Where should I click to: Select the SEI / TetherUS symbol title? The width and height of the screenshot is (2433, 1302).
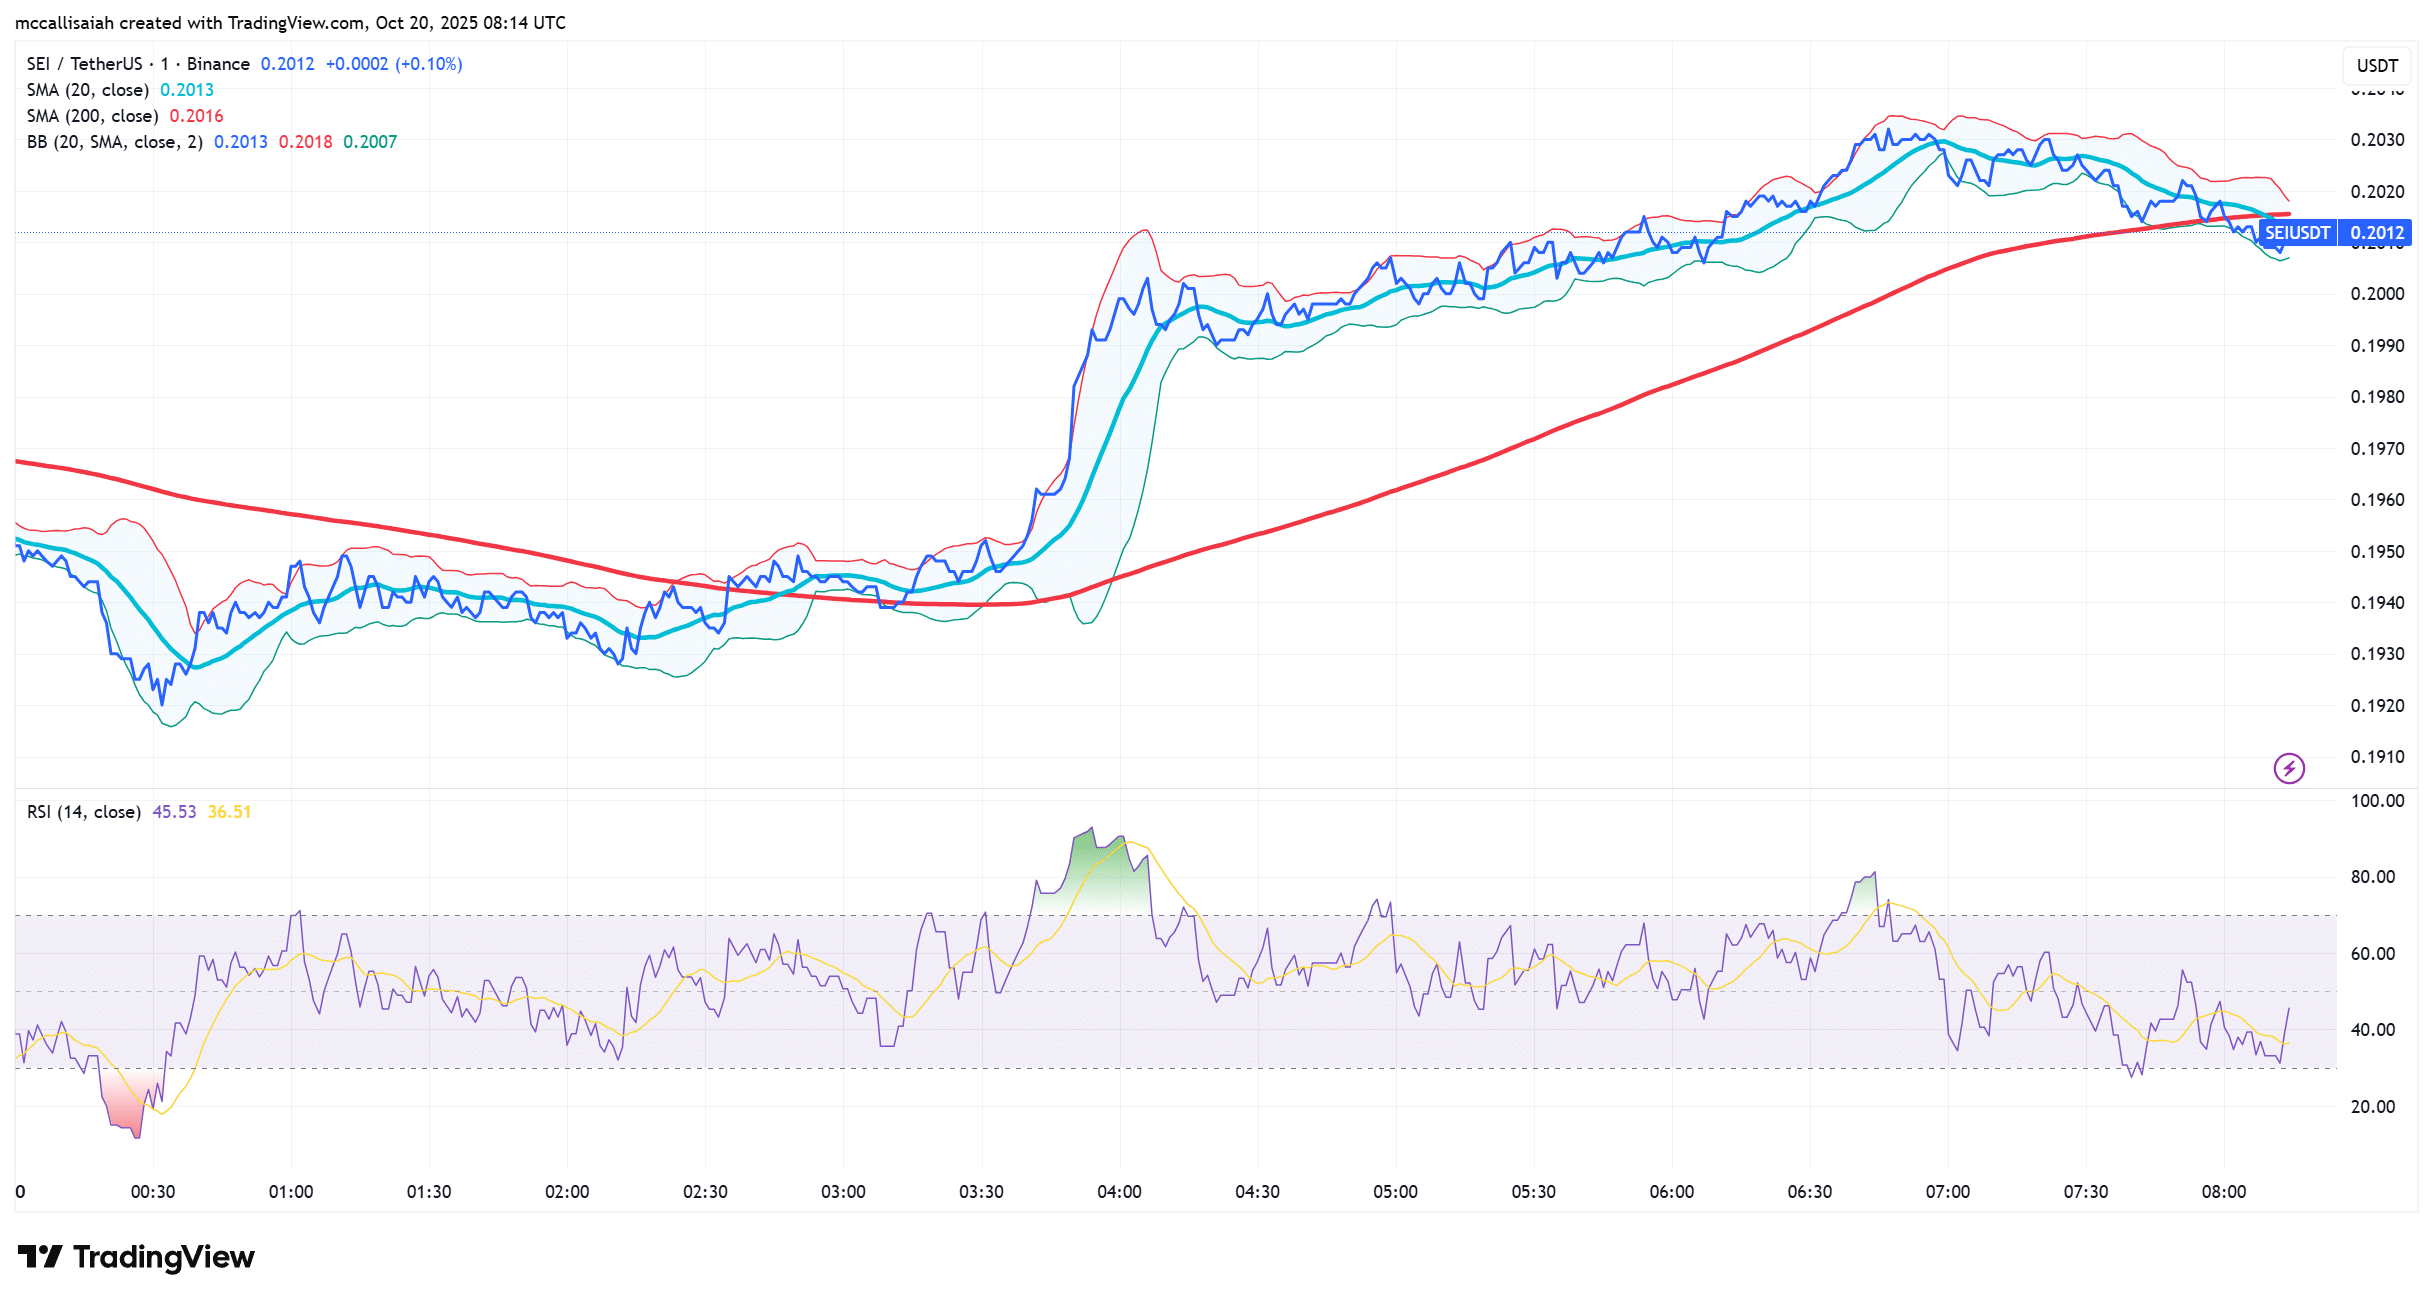tap(84, 64)
